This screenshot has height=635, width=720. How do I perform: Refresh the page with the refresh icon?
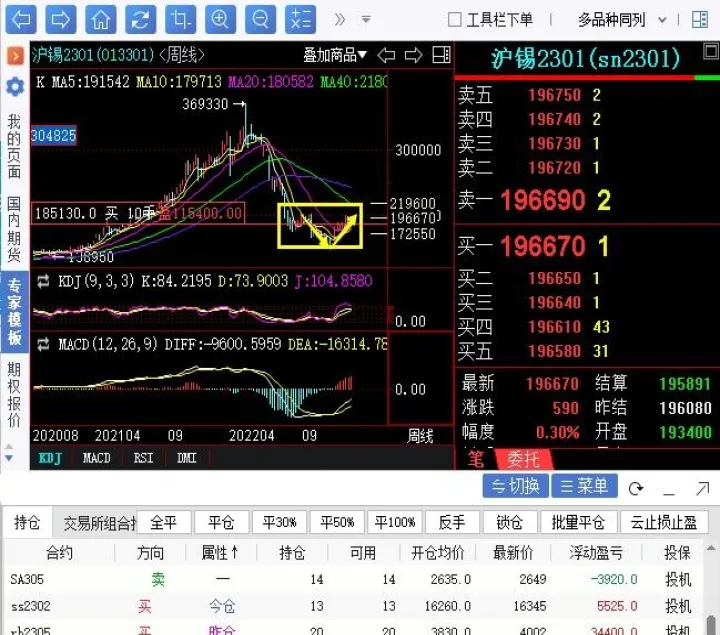pos(141,19)
